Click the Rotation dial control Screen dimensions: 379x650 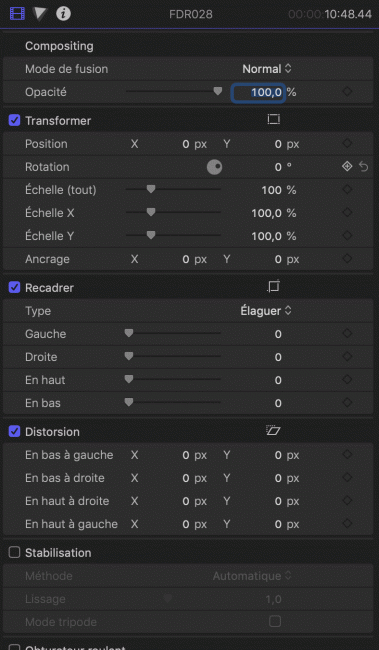click(214, 167)
